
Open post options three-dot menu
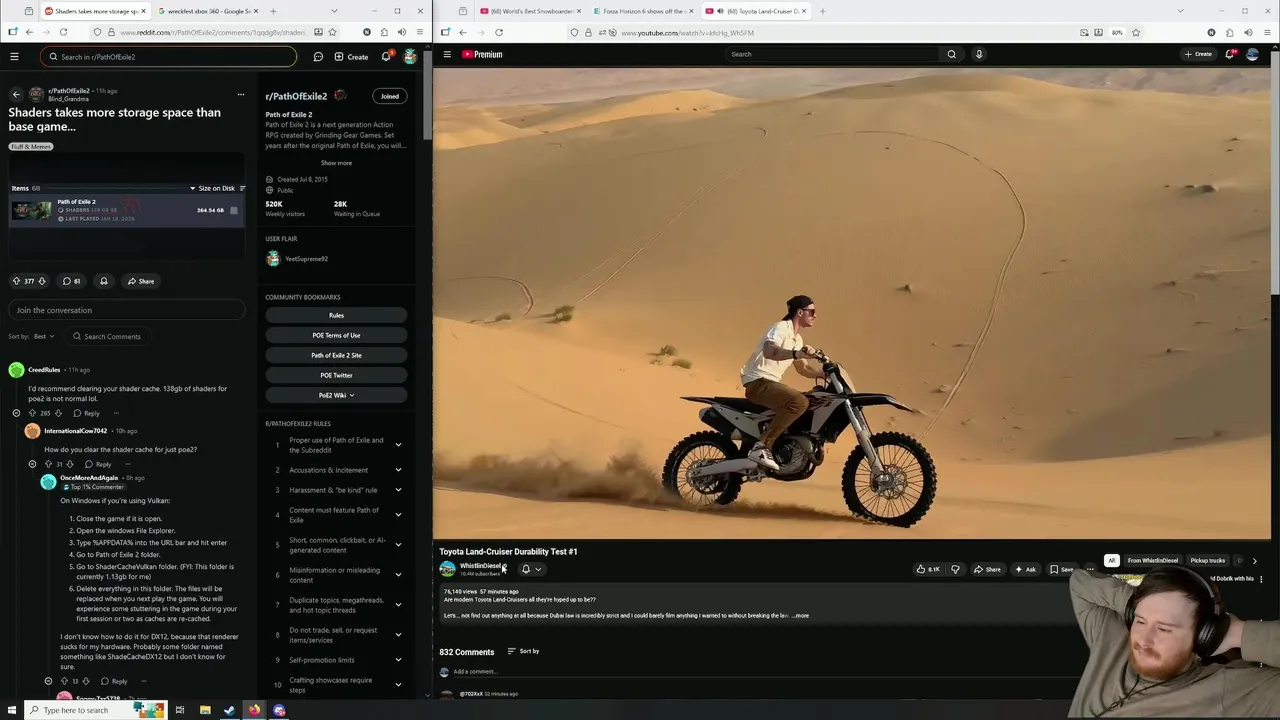pos(240,94)
